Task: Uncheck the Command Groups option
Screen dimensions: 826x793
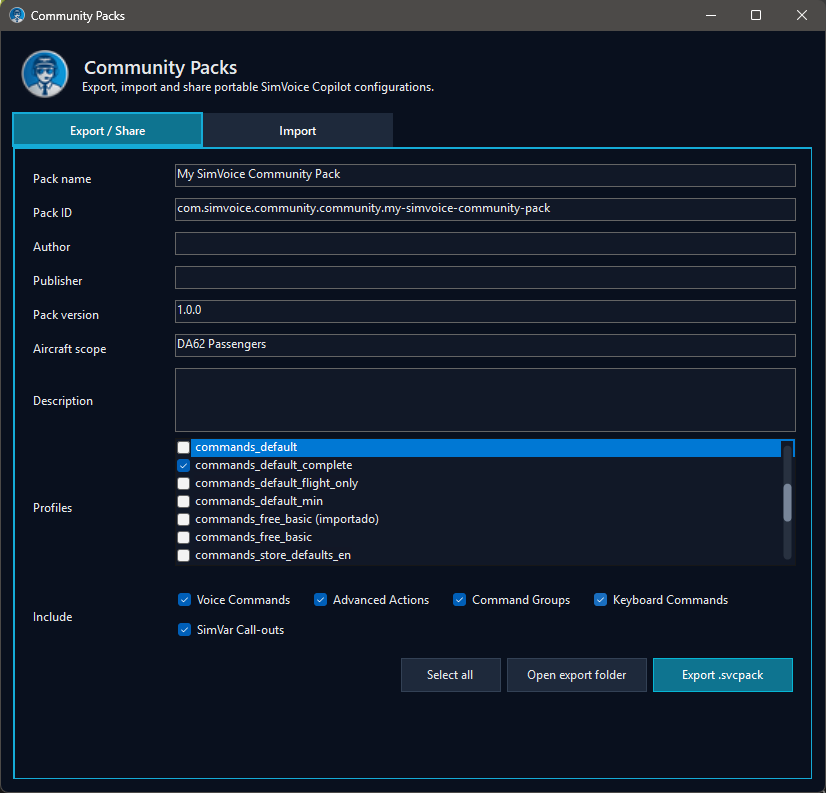Action: tap(459, 600)
